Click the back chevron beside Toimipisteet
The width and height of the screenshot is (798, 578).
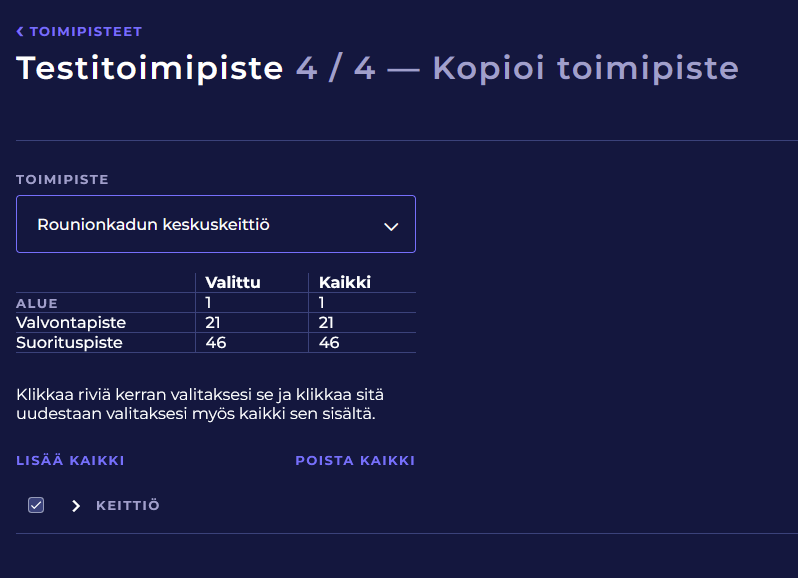coord(20,32)
